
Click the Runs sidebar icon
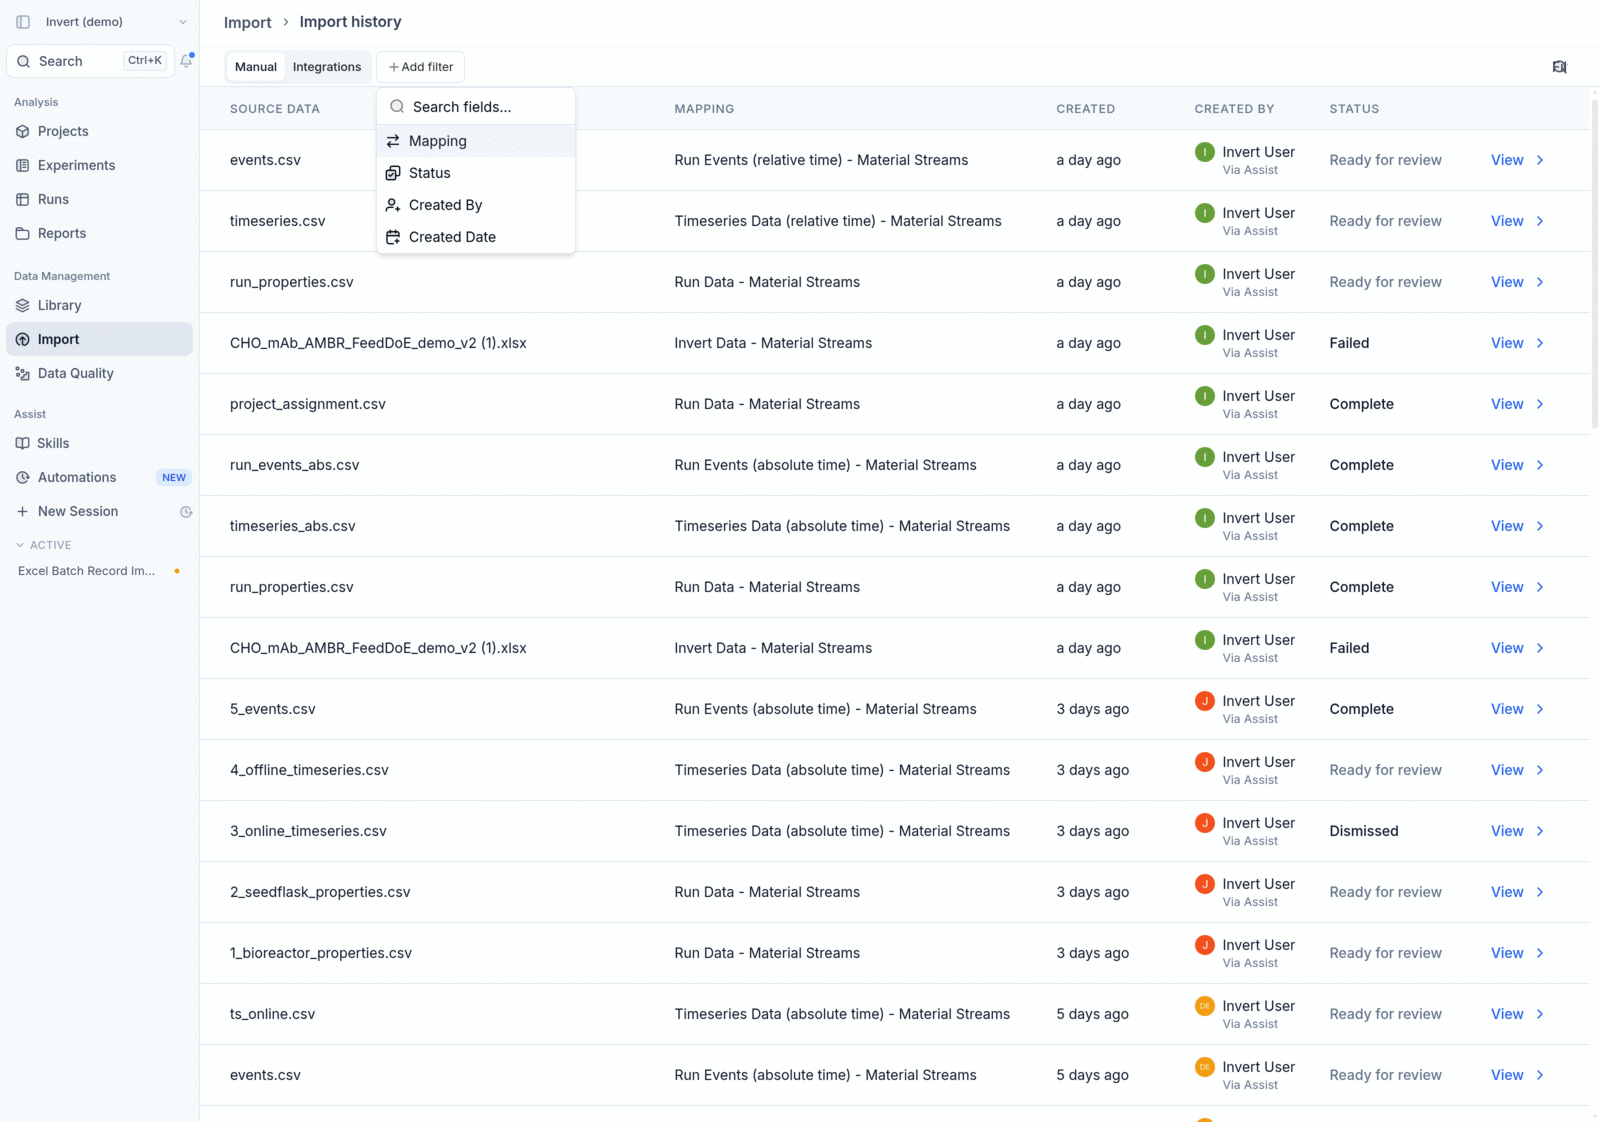(x=23, y=199)
